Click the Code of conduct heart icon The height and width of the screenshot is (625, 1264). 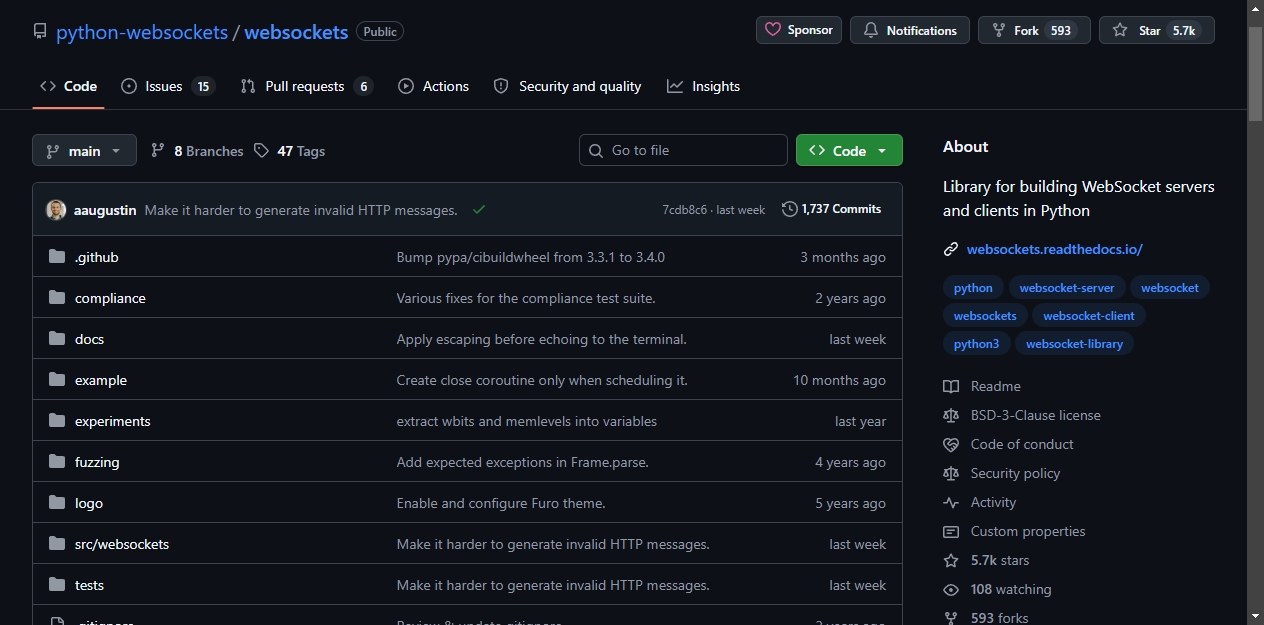(951, 444)
